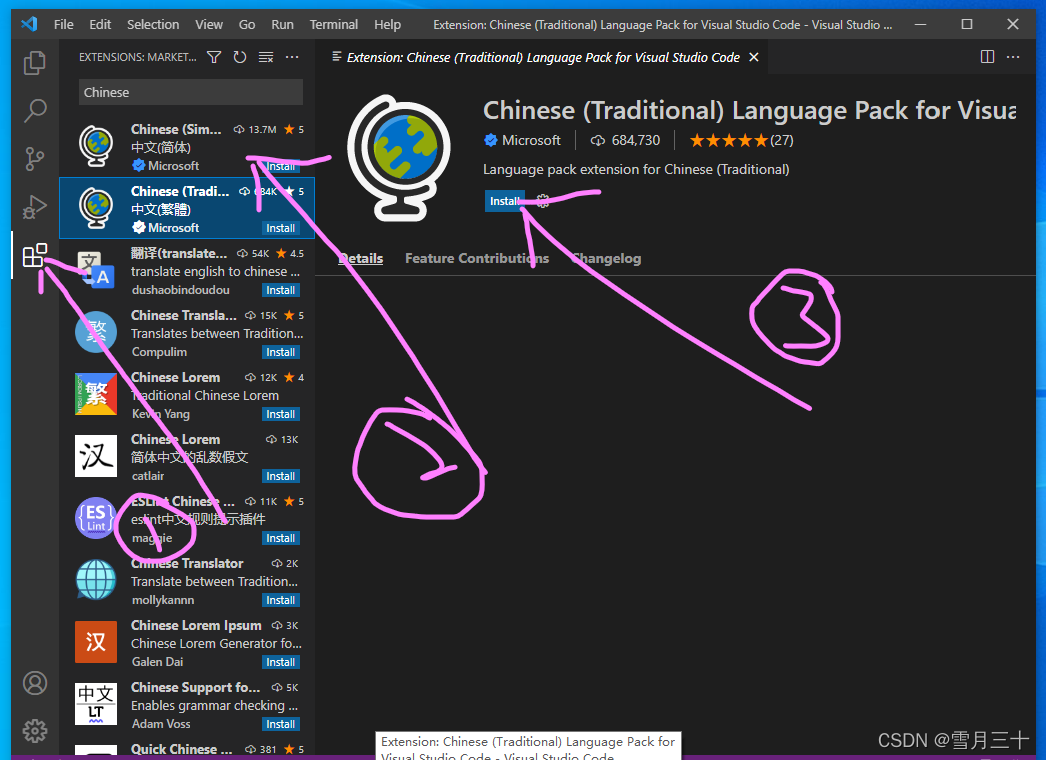Viewport: 1046px width, 760px height.
Task: Open the Go menu
Action: [247, 25]
